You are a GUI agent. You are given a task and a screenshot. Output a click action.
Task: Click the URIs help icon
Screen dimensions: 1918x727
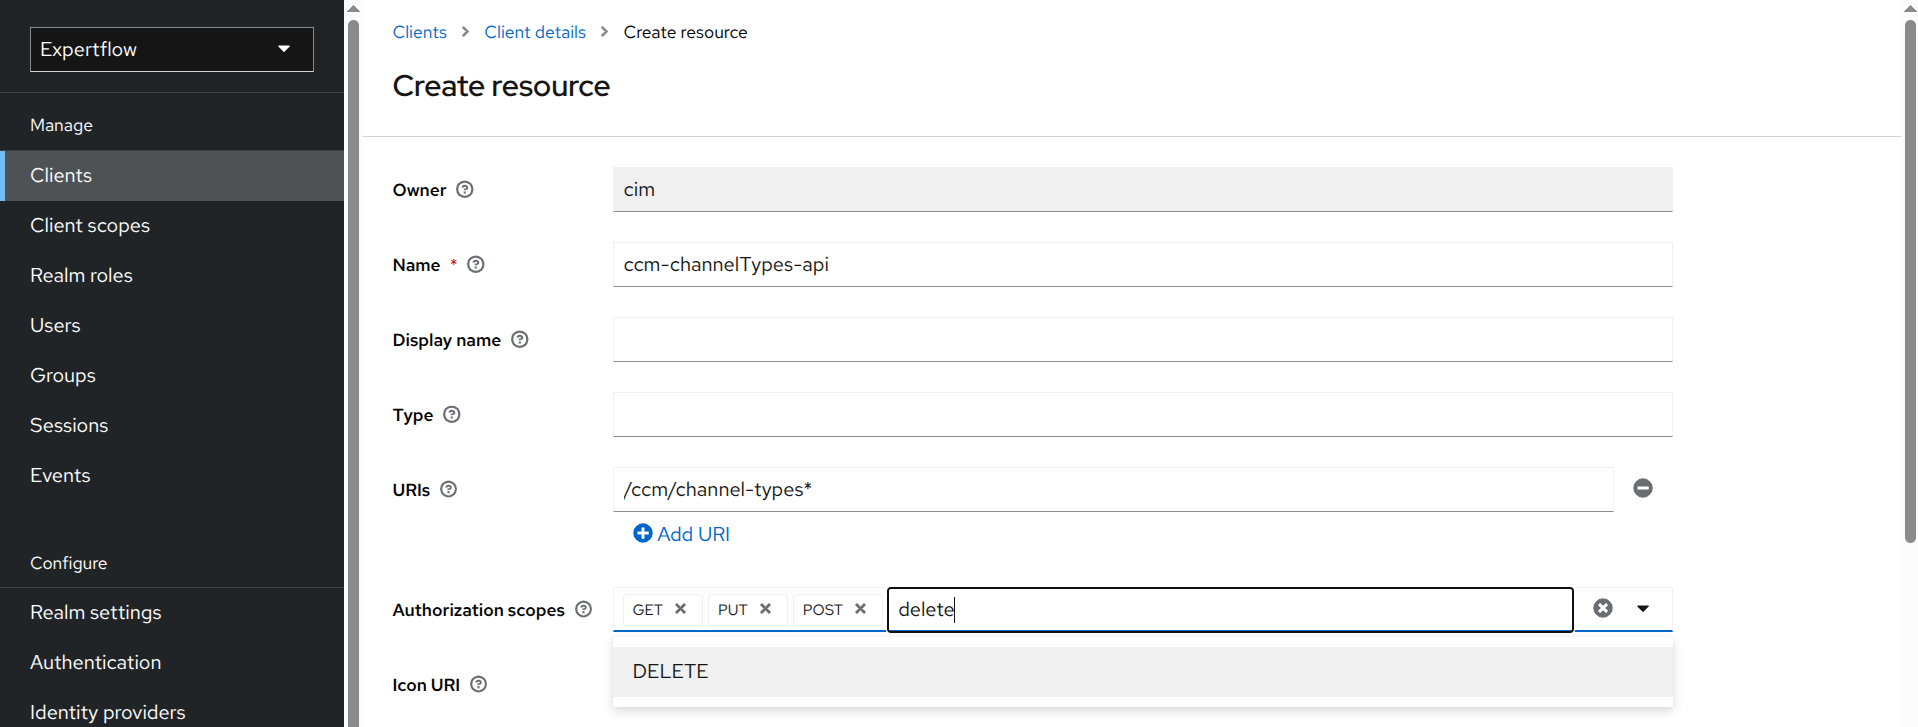click(x=449, y=490)
